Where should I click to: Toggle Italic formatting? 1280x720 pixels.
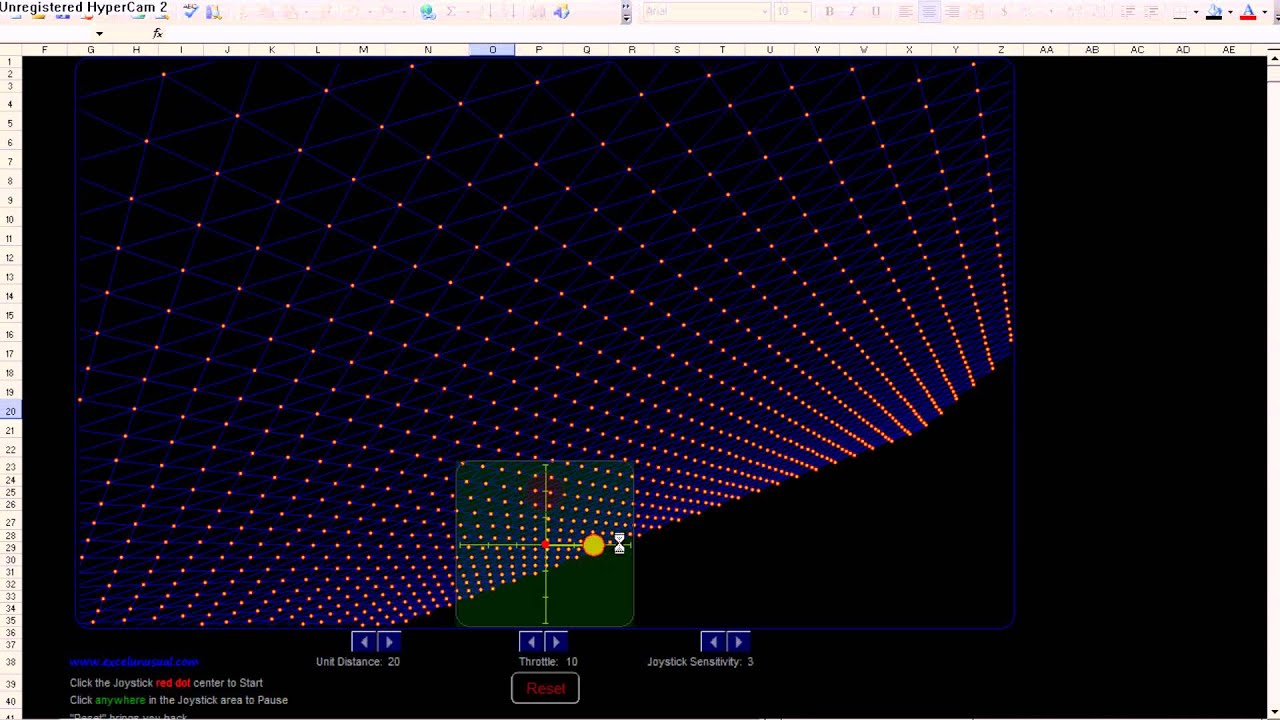click(x=852, y=12)
